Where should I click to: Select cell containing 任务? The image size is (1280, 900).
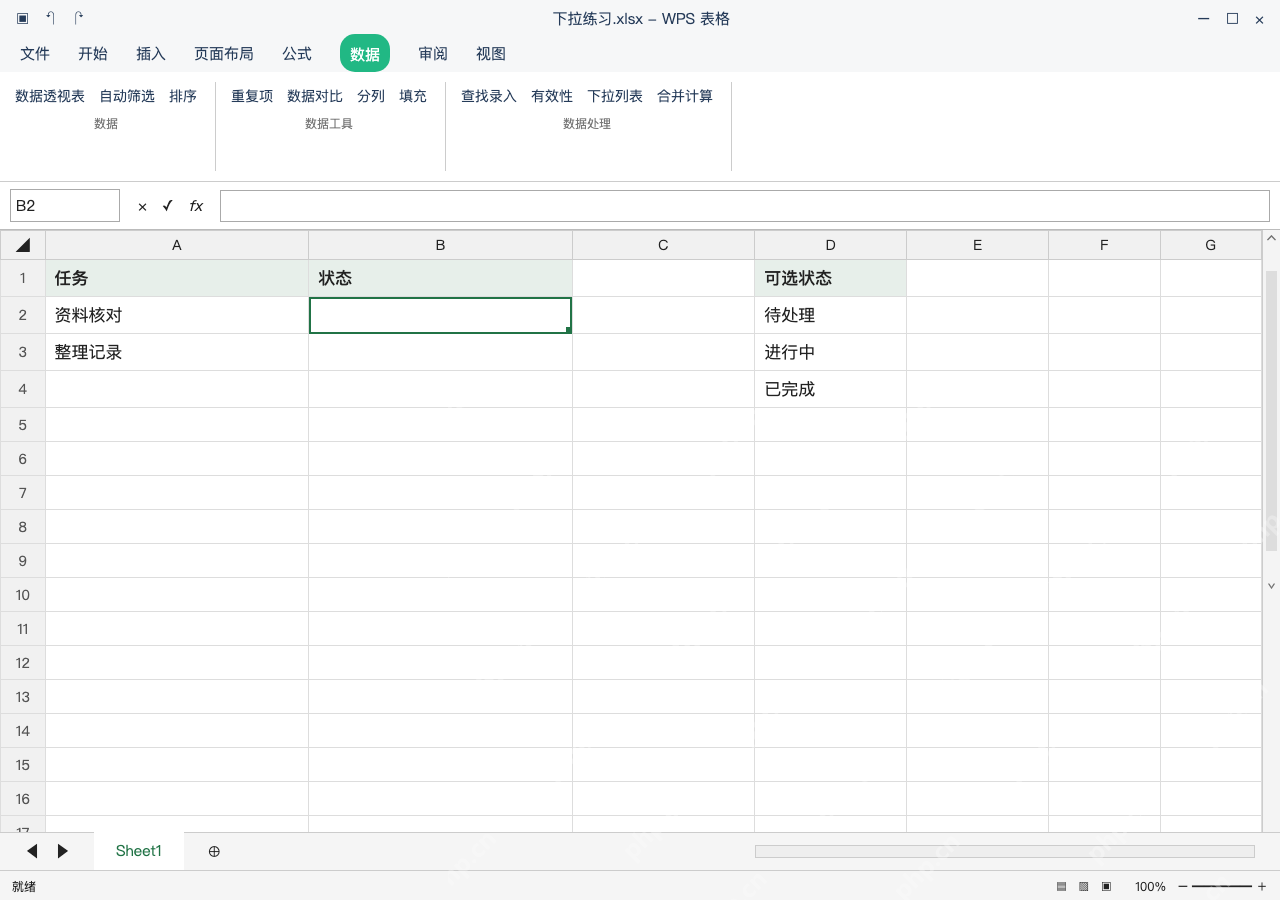177,278
